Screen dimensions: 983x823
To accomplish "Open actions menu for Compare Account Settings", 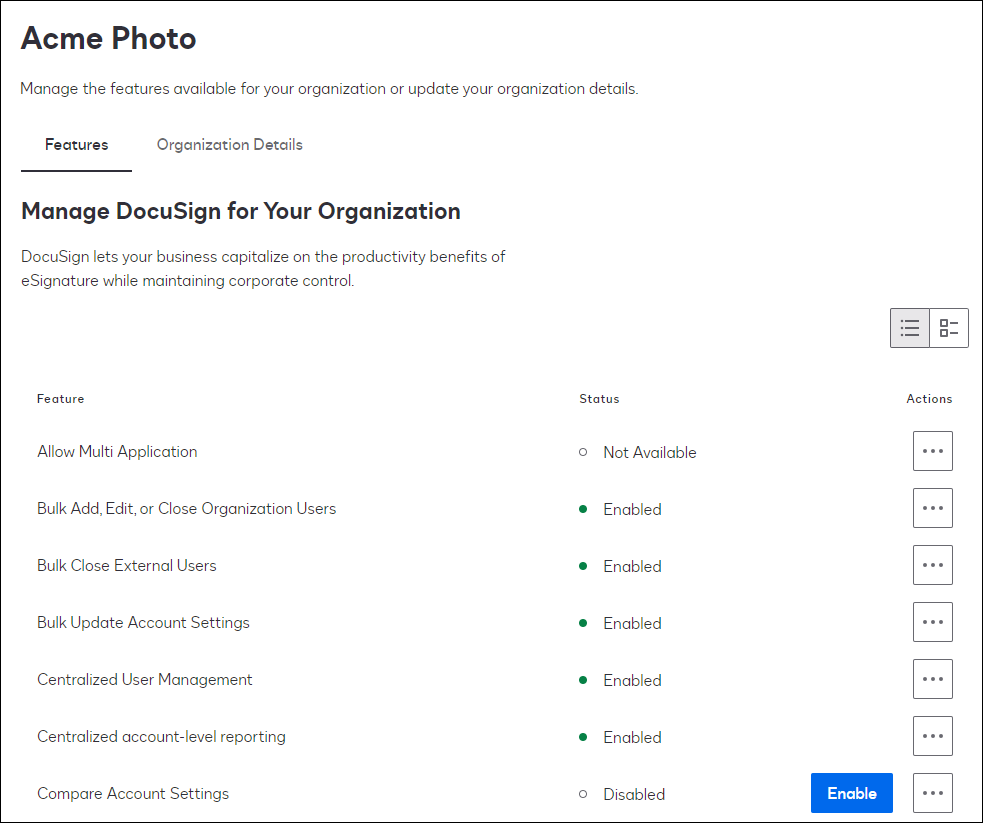I will click(932, 793).
